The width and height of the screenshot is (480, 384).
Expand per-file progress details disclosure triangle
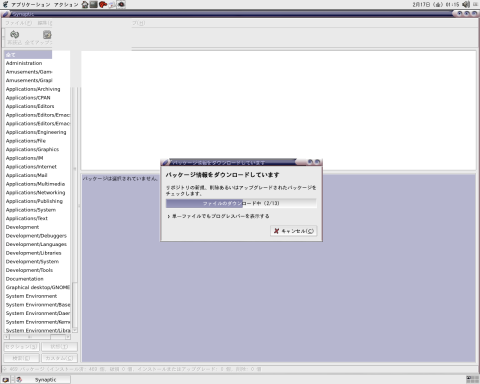tap(169, 216)
